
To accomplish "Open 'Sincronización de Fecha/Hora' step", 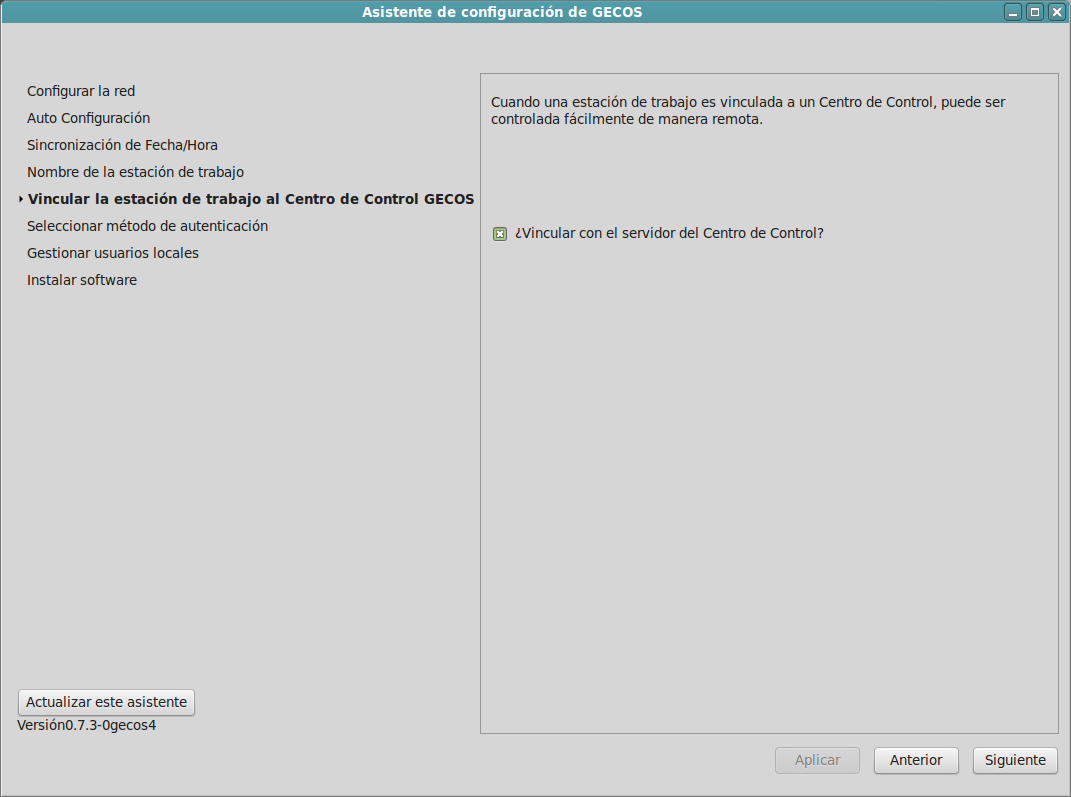I will [x=122, y=145].
